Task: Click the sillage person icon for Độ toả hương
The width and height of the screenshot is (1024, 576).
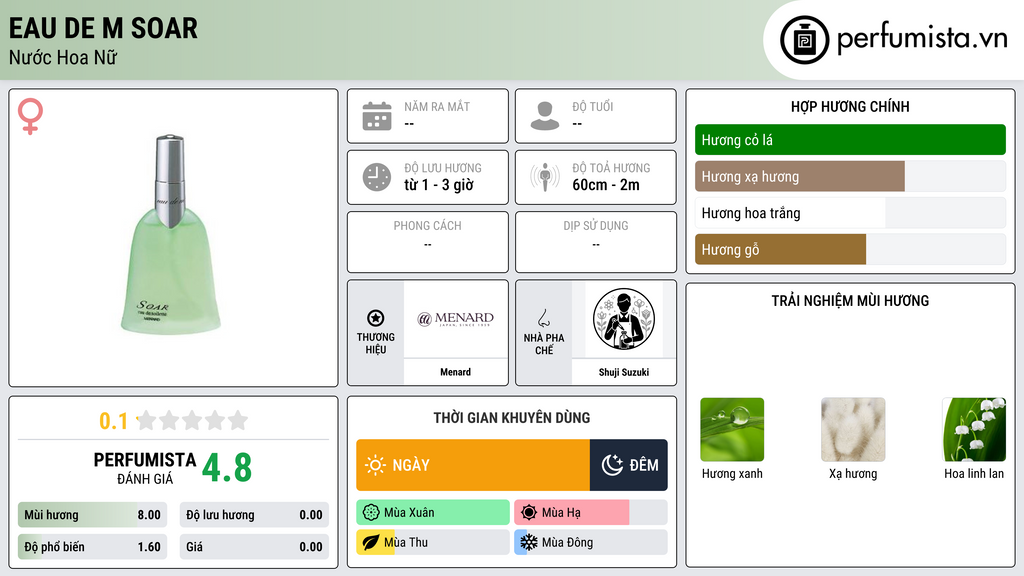Action: tap(545, 177)
